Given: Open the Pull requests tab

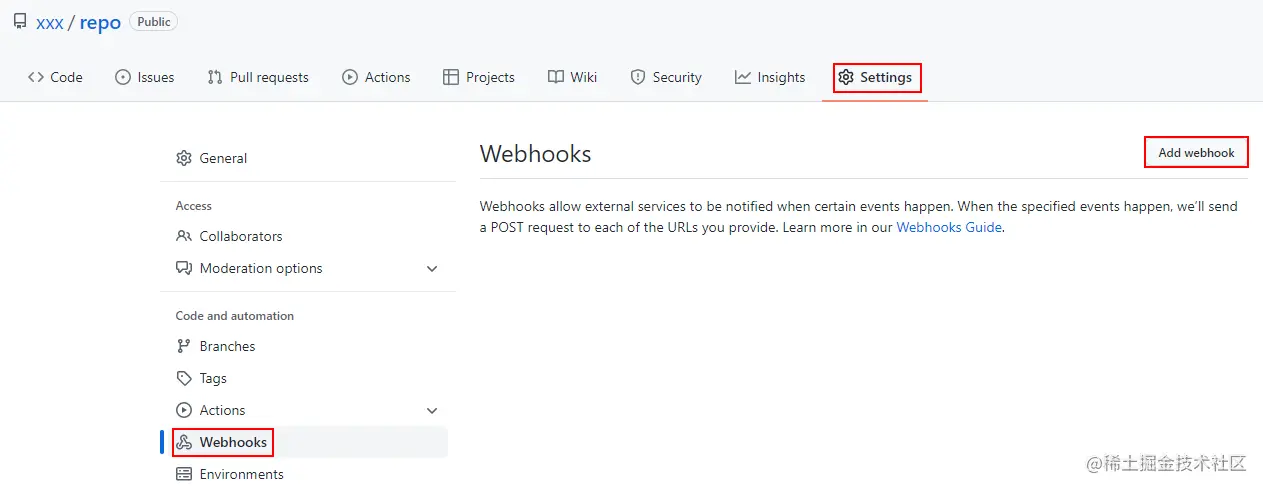Looking at the screenshot, I should coord(258,77).
